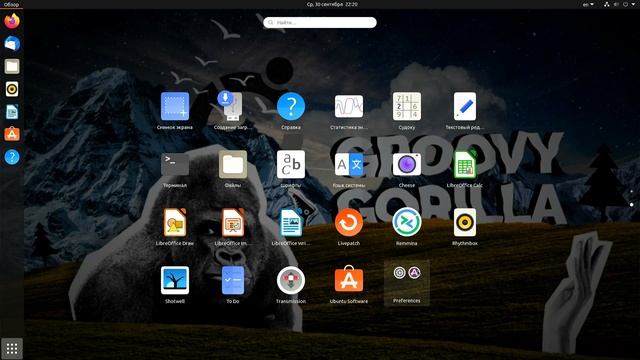Click the Обзор activities button

(x=11, y=4)
